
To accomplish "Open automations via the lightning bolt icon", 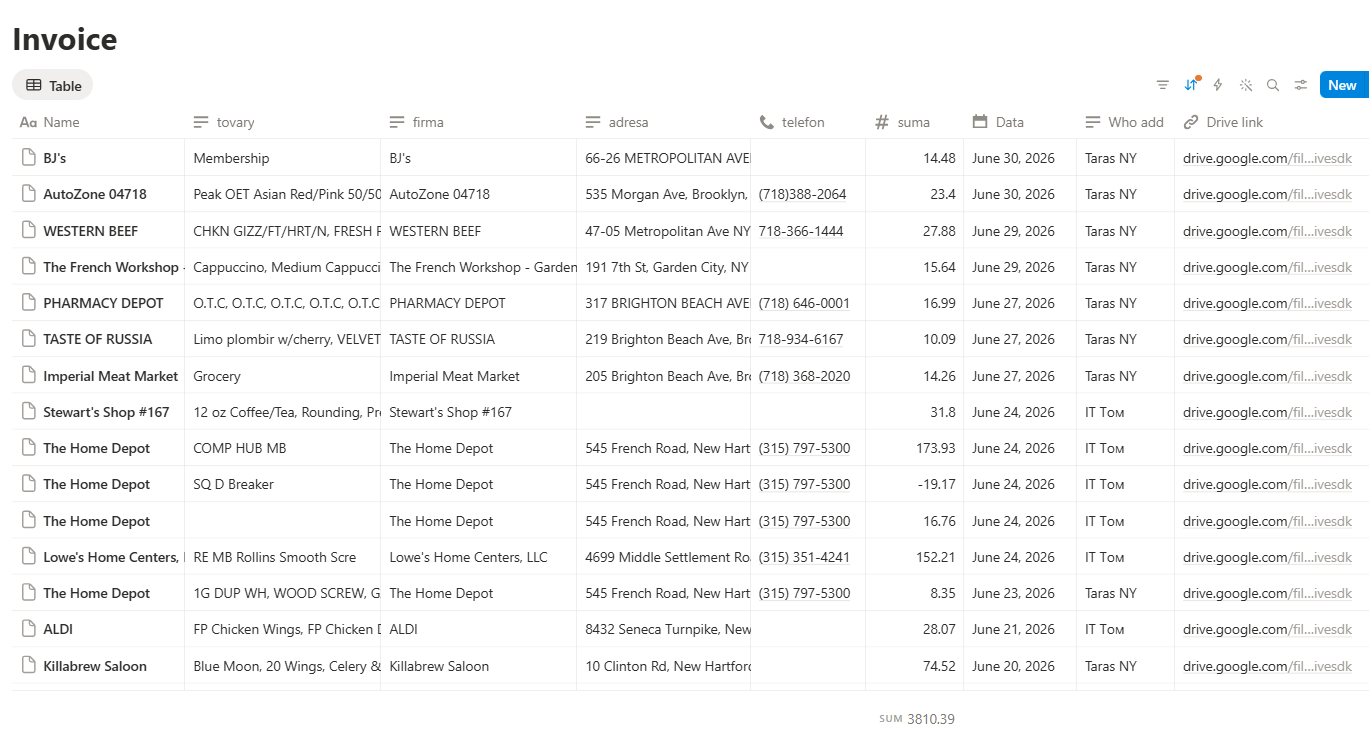I will [1218, 85].
